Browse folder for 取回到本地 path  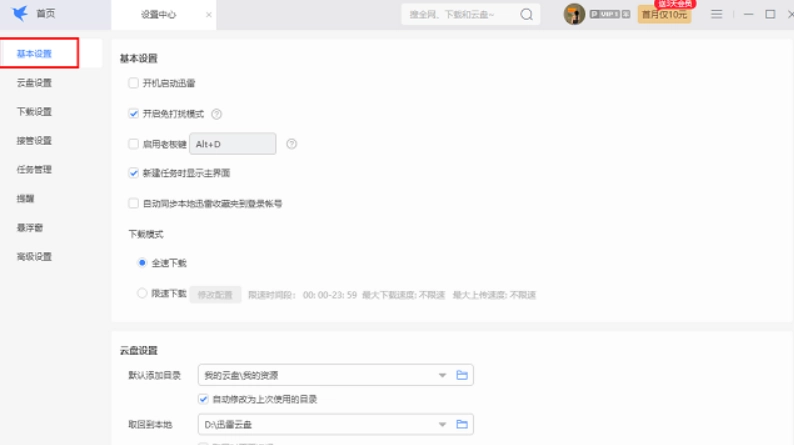(x=462, y=424)
